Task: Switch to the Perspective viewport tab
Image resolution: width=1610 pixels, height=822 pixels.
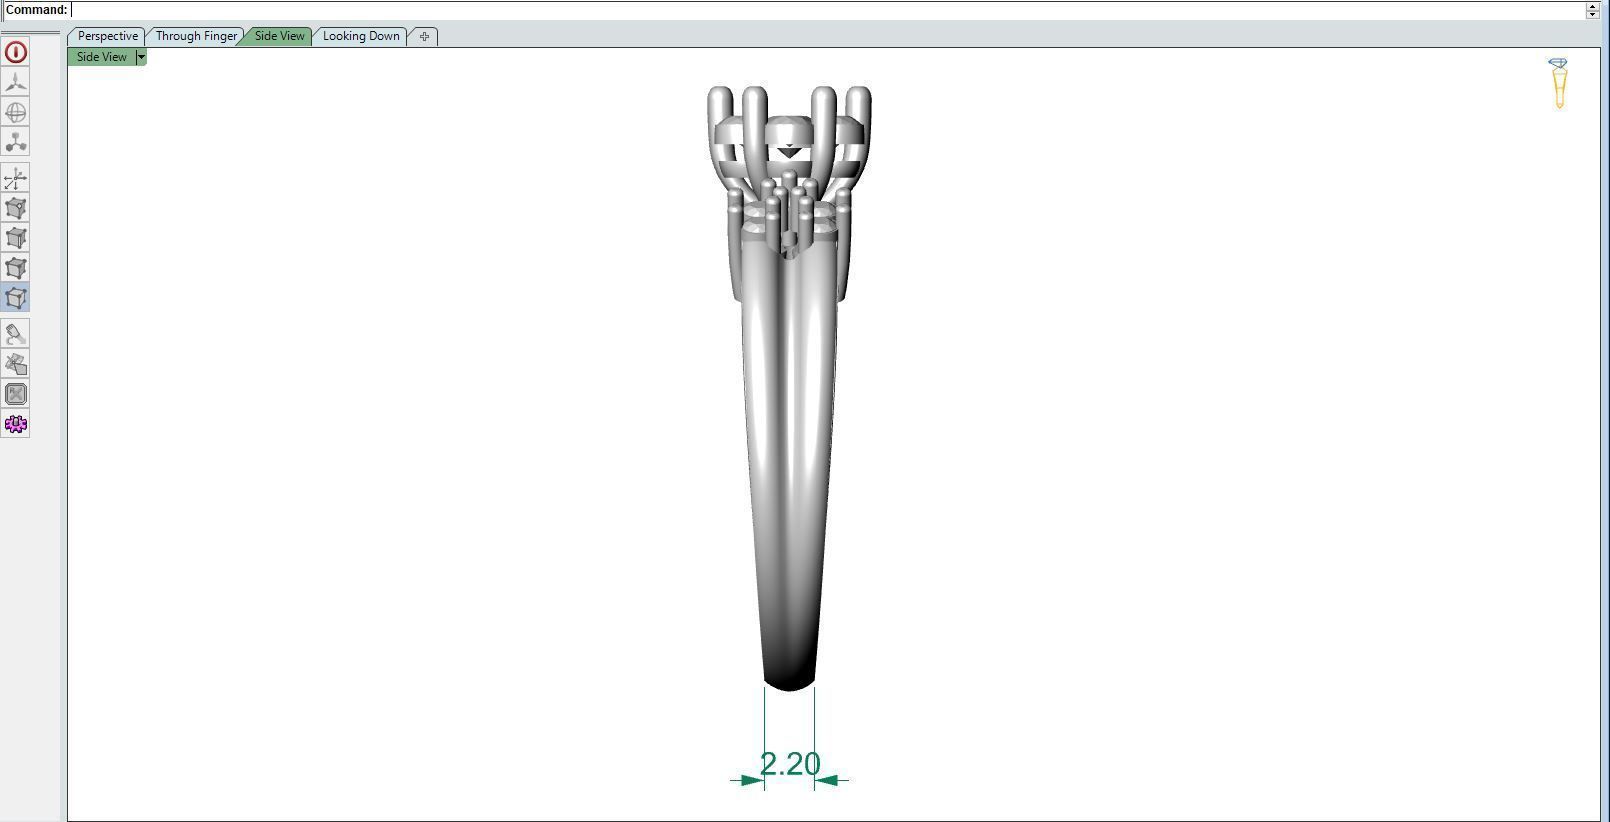Action: click(x=108, y=36)
